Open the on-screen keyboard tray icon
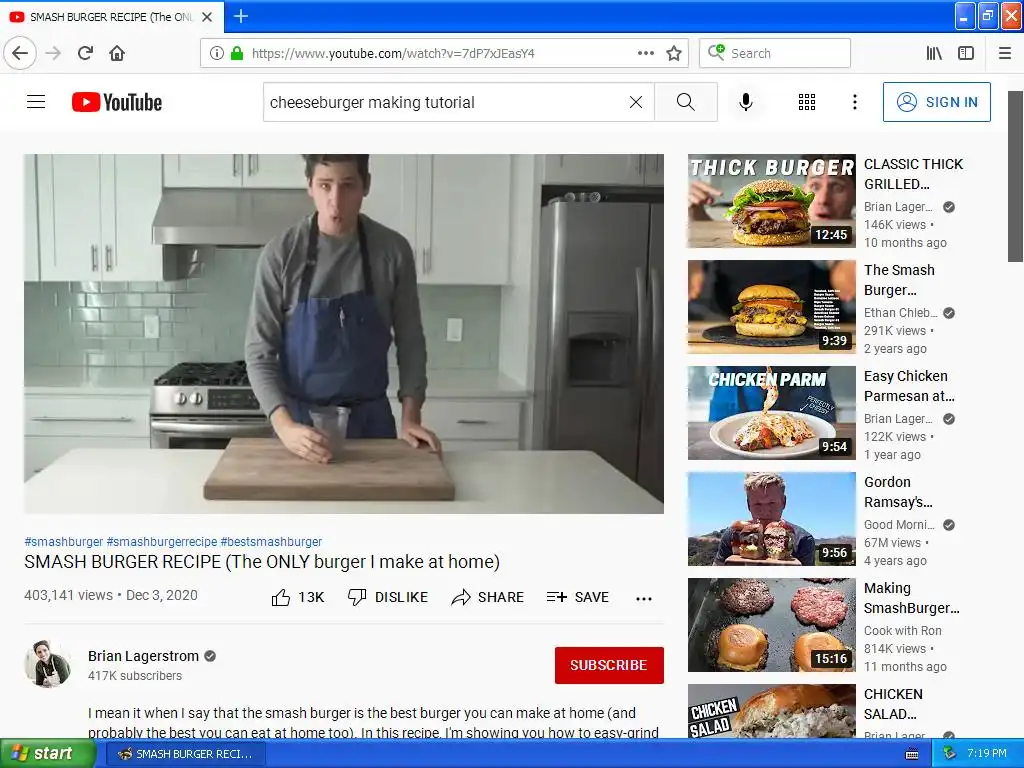Screen dimensions: 1024x768 [x=912, y=754]
